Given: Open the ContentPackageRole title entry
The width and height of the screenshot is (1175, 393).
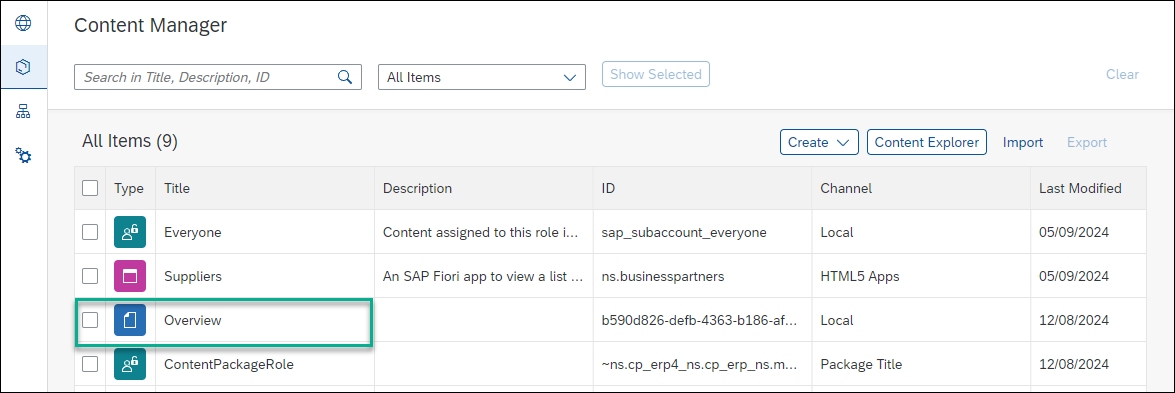Looking at the screenshot, I should tap(229, 364).
